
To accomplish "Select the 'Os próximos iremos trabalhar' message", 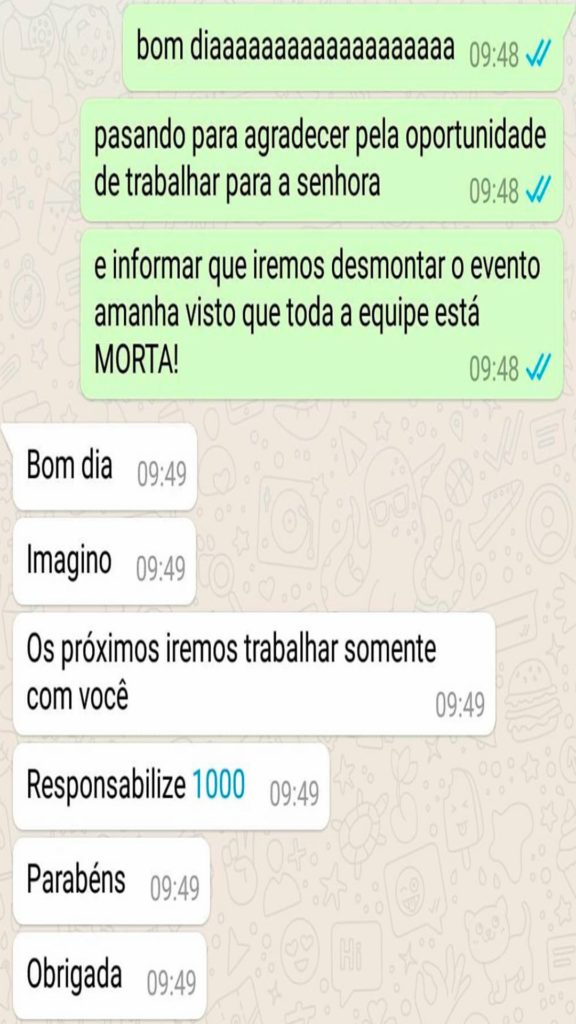I will (254, 674).
